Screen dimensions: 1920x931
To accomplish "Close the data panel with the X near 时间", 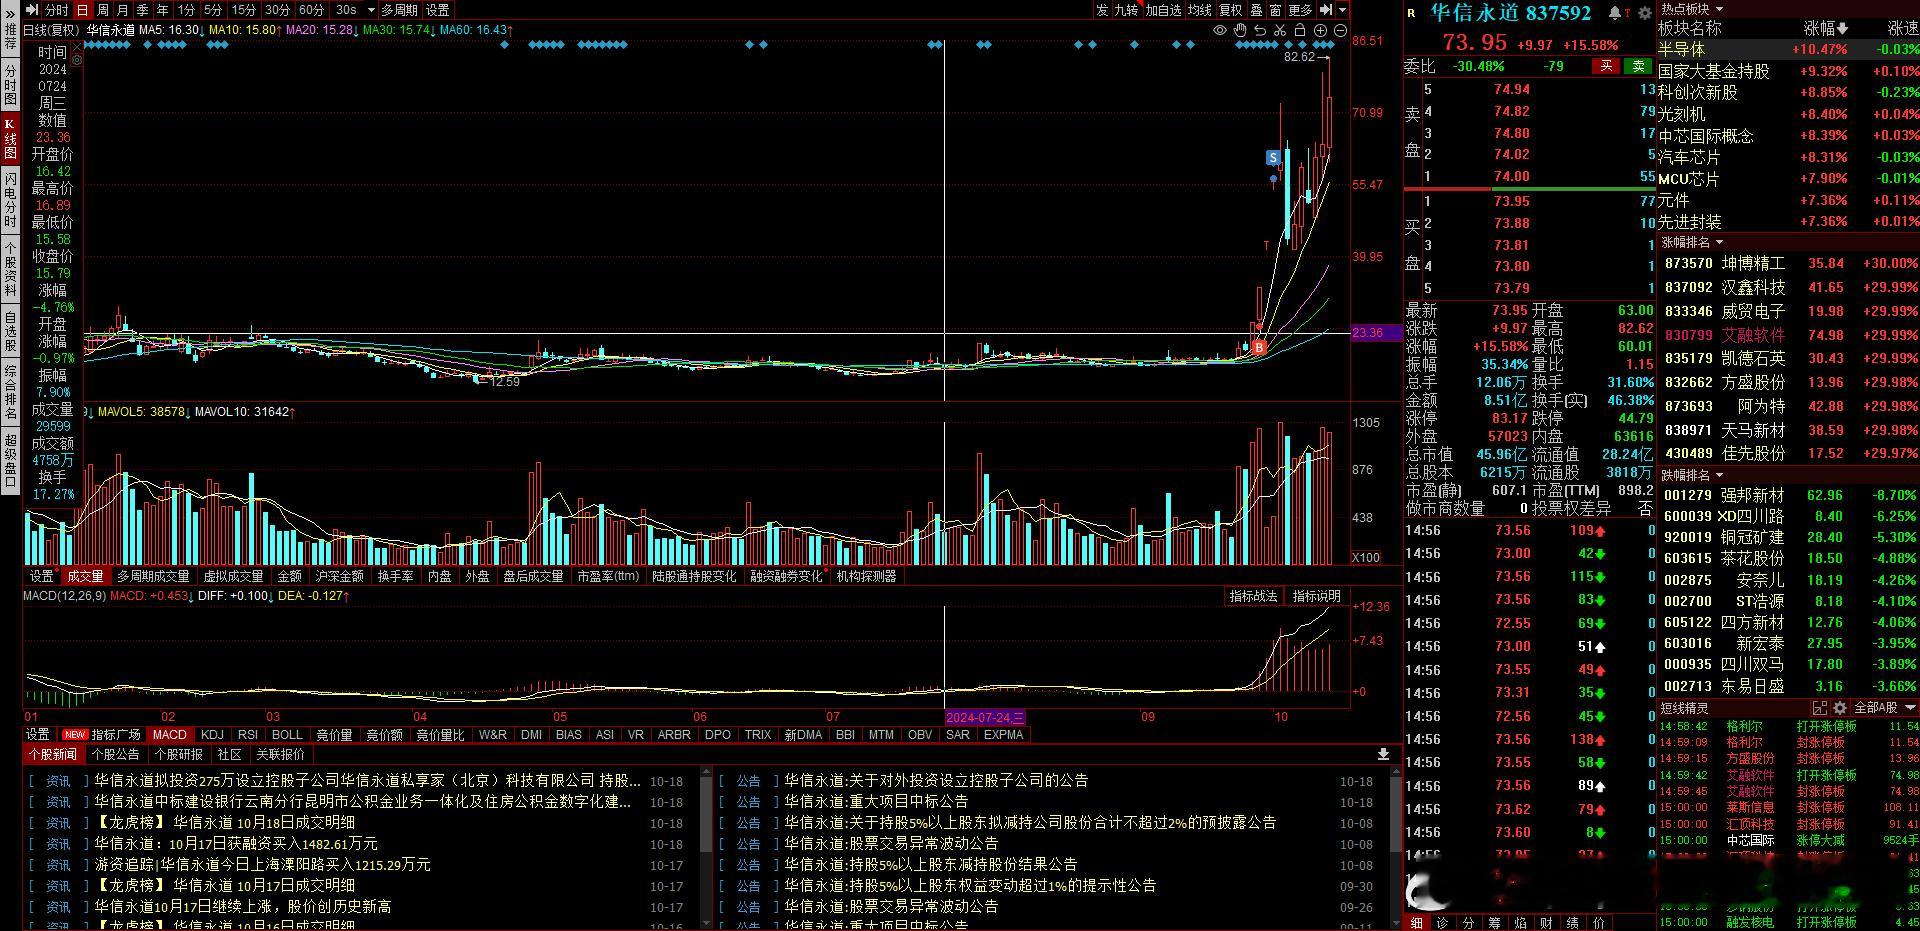I will click(x=76, y=46).
